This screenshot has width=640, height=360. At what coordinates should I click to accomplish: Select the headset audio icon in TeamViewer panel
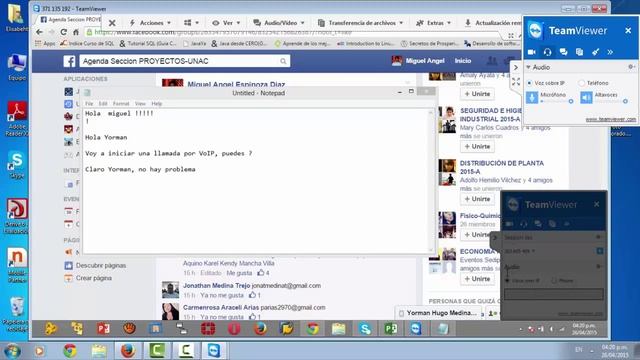pyautogui.click(x=547, y=52)
